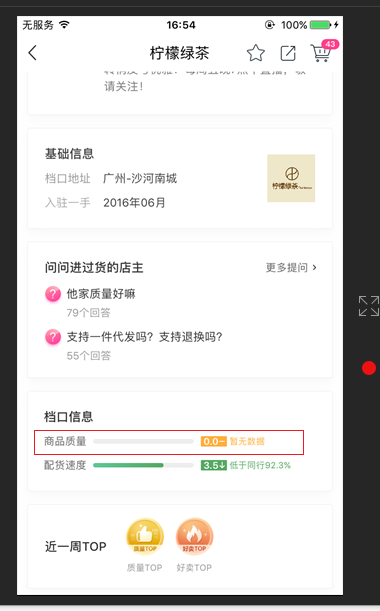Click the 商品质量 rating bar
Screen dimensions: 380x611
(x=143, y=441)
